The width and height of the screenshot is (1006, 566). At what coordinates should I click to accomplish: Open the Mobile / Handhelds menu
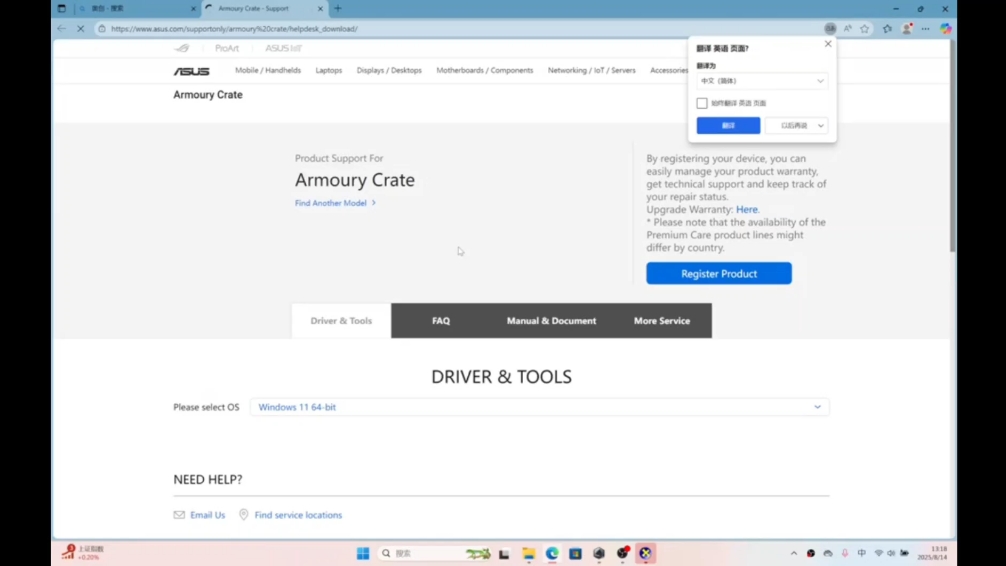pyautogui.click(x=268, y=71)
